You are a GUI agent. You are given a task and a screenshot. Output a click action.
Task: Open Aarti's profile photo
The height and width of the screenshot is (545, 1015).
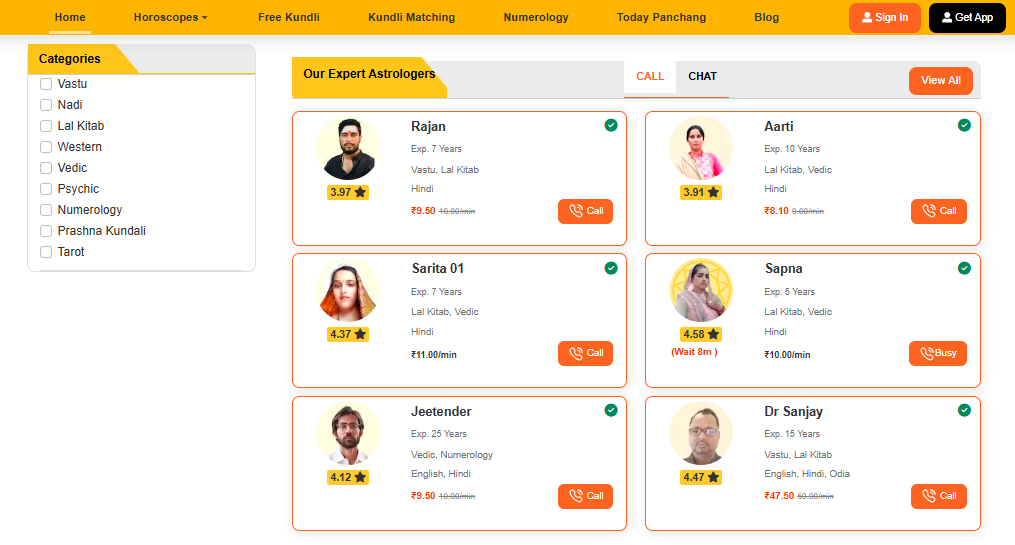(x=701, y=149)
